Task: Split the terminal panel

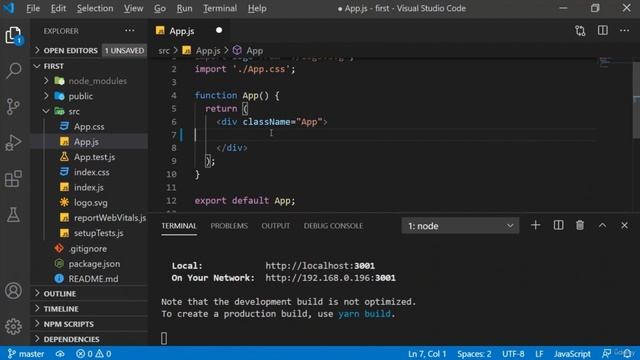Action: pyautogui.click(x=558, y=225)
